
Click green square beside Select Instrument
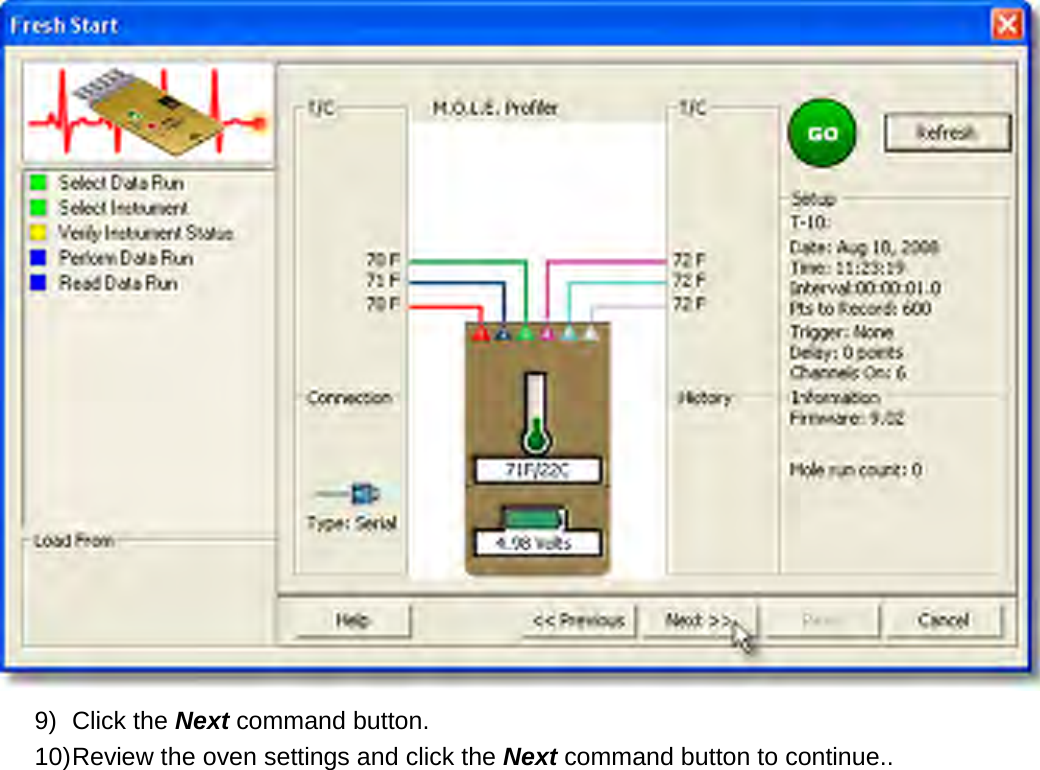[38, 208]
